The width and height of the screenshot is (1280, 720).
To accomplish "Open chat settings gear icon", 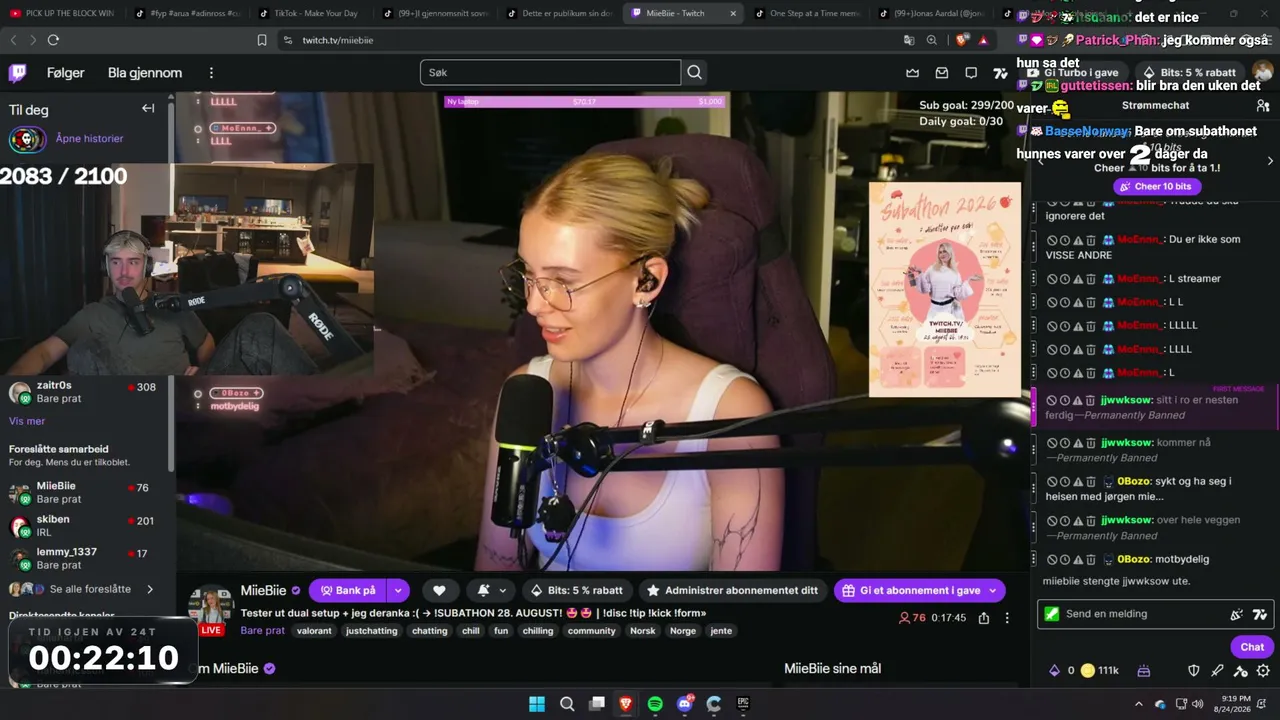I will click(1263, 671).
